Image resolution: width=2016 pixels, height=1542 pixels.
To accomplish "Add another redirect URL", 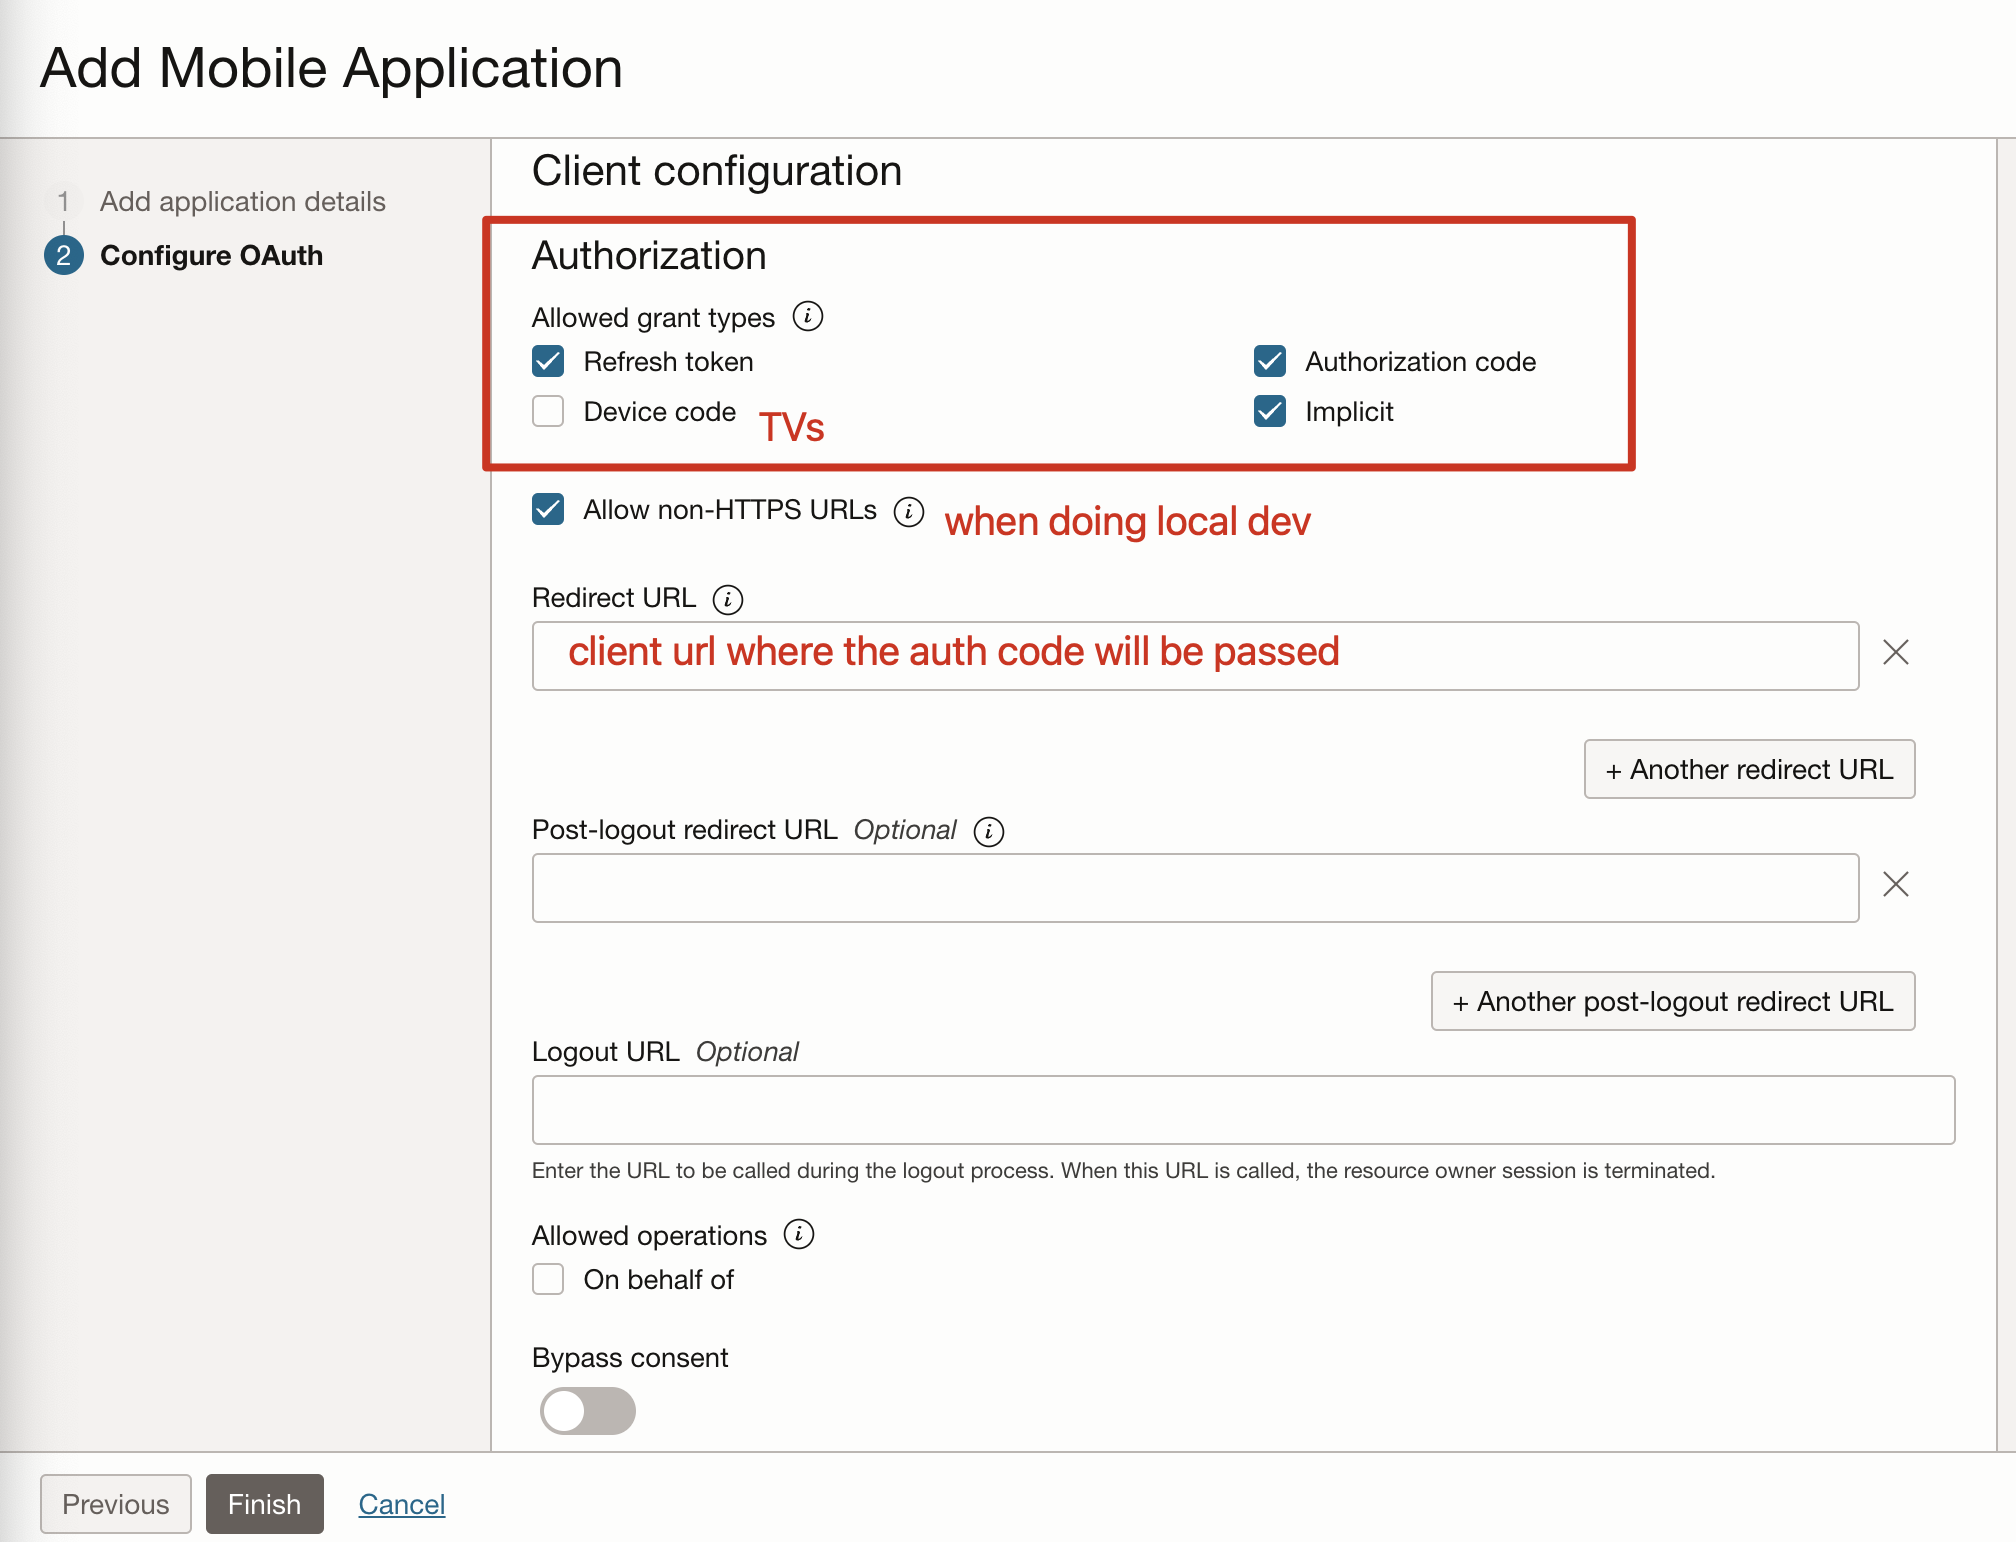I will click(x=1749, y=770).
